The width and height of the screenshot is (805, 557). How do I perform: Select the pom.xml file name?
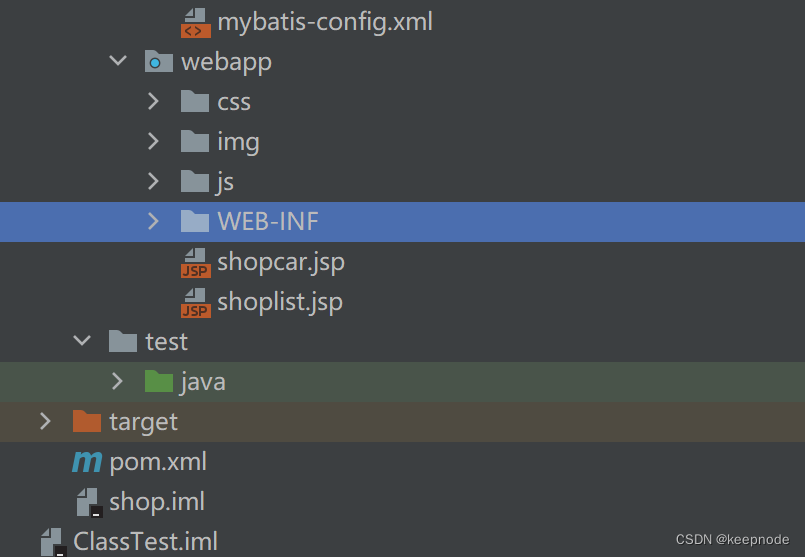(x=158, y=462)
